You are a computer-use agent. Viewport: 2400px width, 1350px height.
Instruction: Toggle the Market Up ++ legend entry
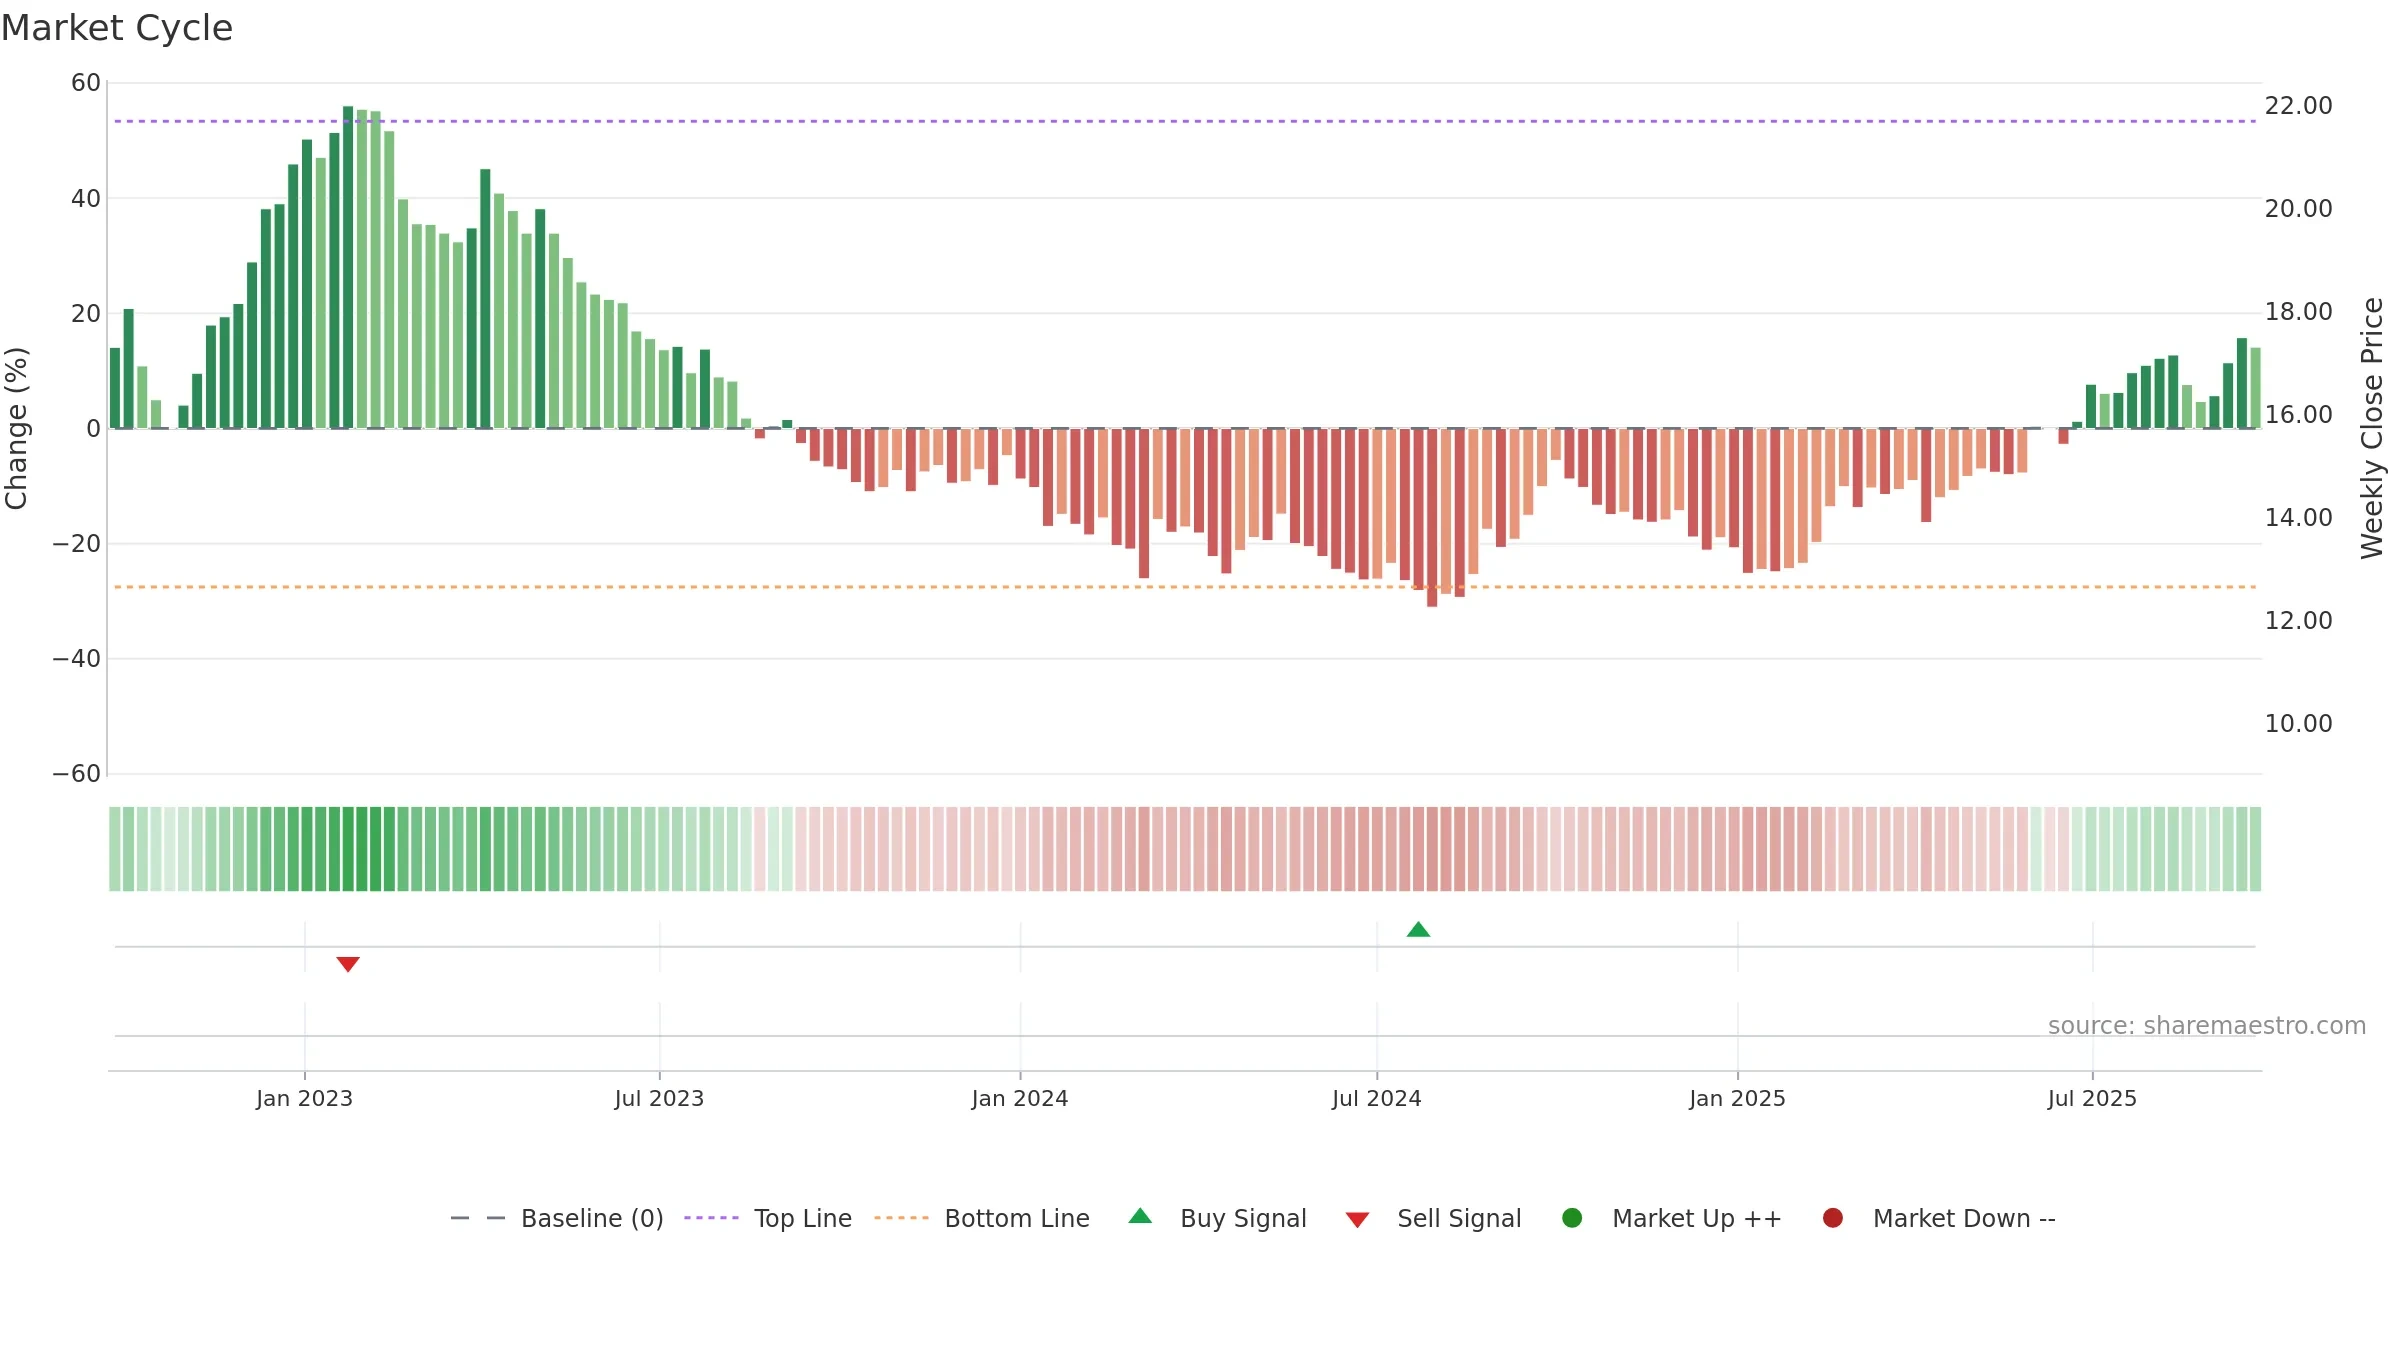tap(1672, 1218)
